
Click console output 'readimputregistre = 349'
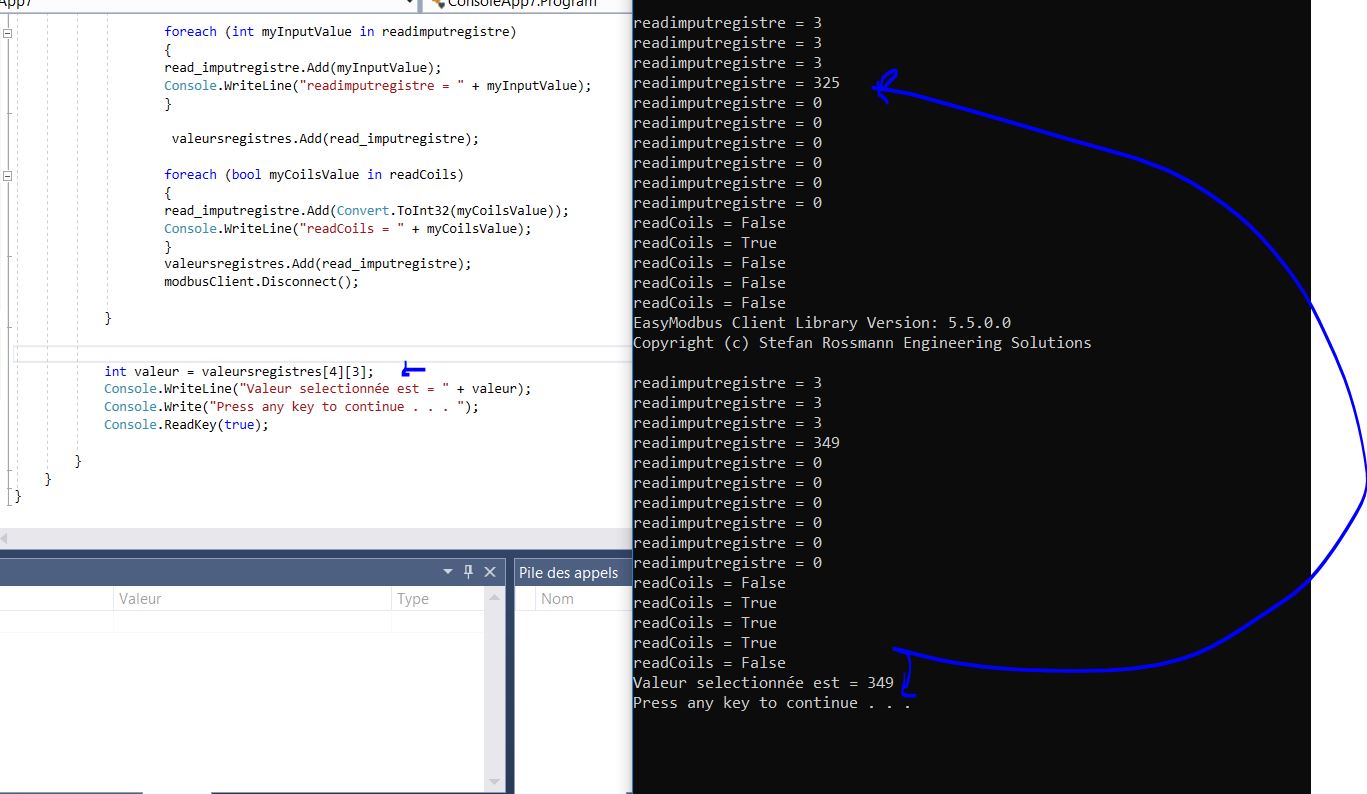[x=737, y=443]
